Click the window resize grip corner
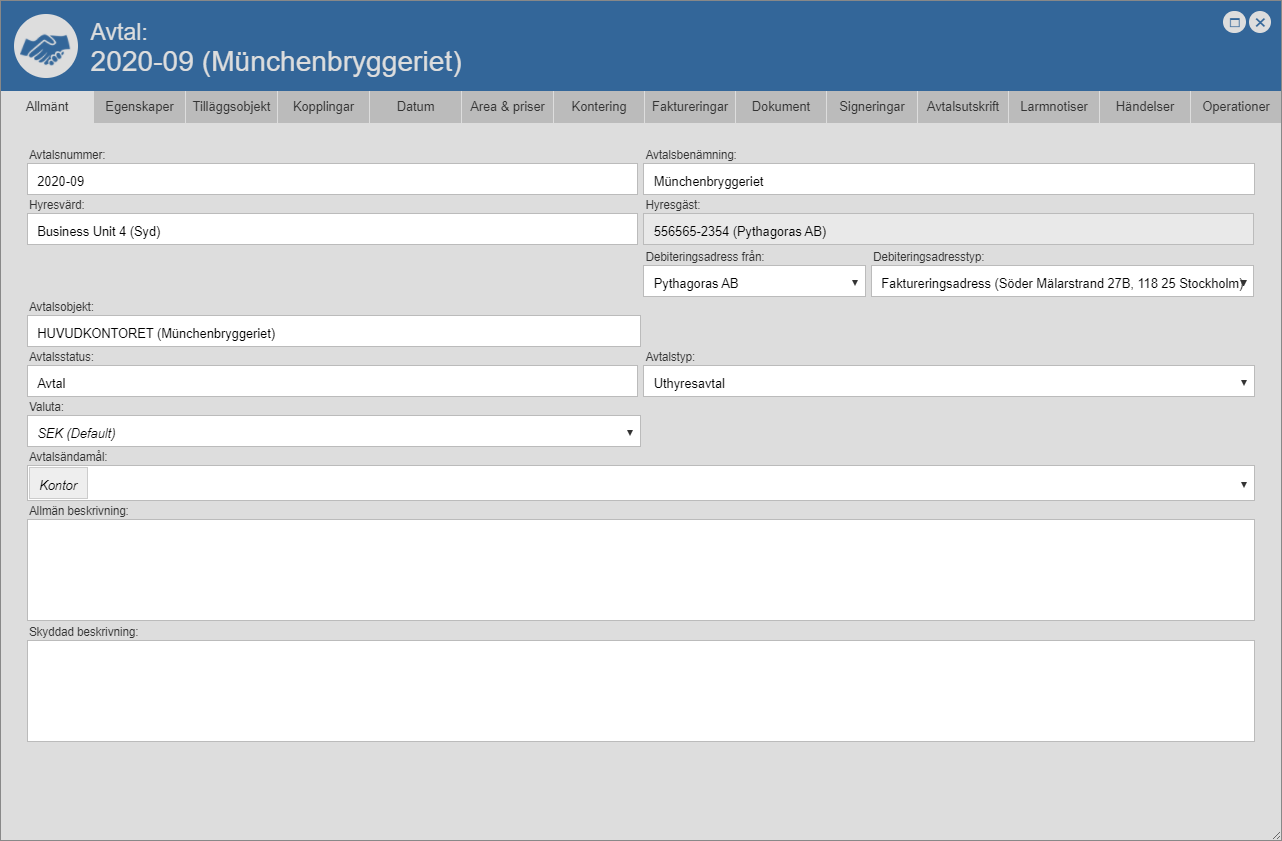The image size is (1282, 841). pos(1274,833)
